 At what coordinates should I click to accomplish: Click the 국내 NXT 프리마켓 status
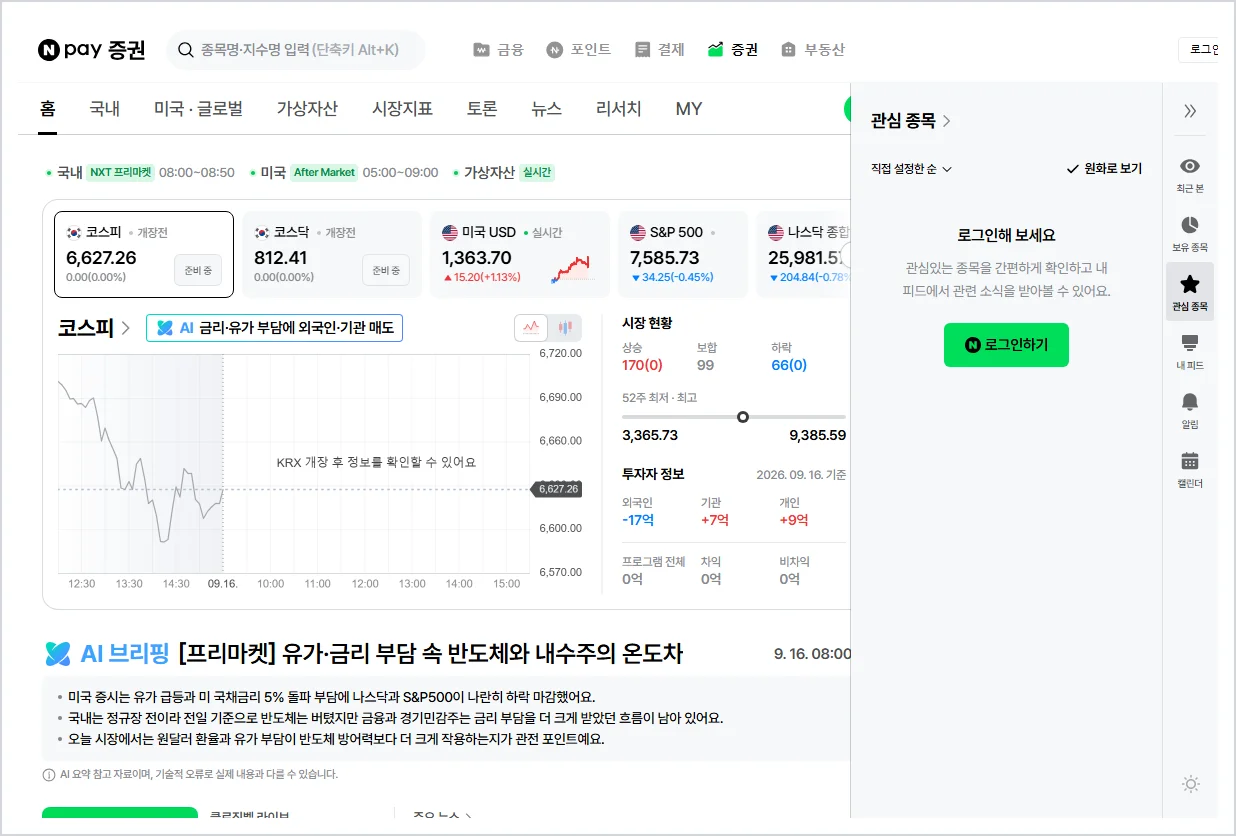[x=141, y=172]
